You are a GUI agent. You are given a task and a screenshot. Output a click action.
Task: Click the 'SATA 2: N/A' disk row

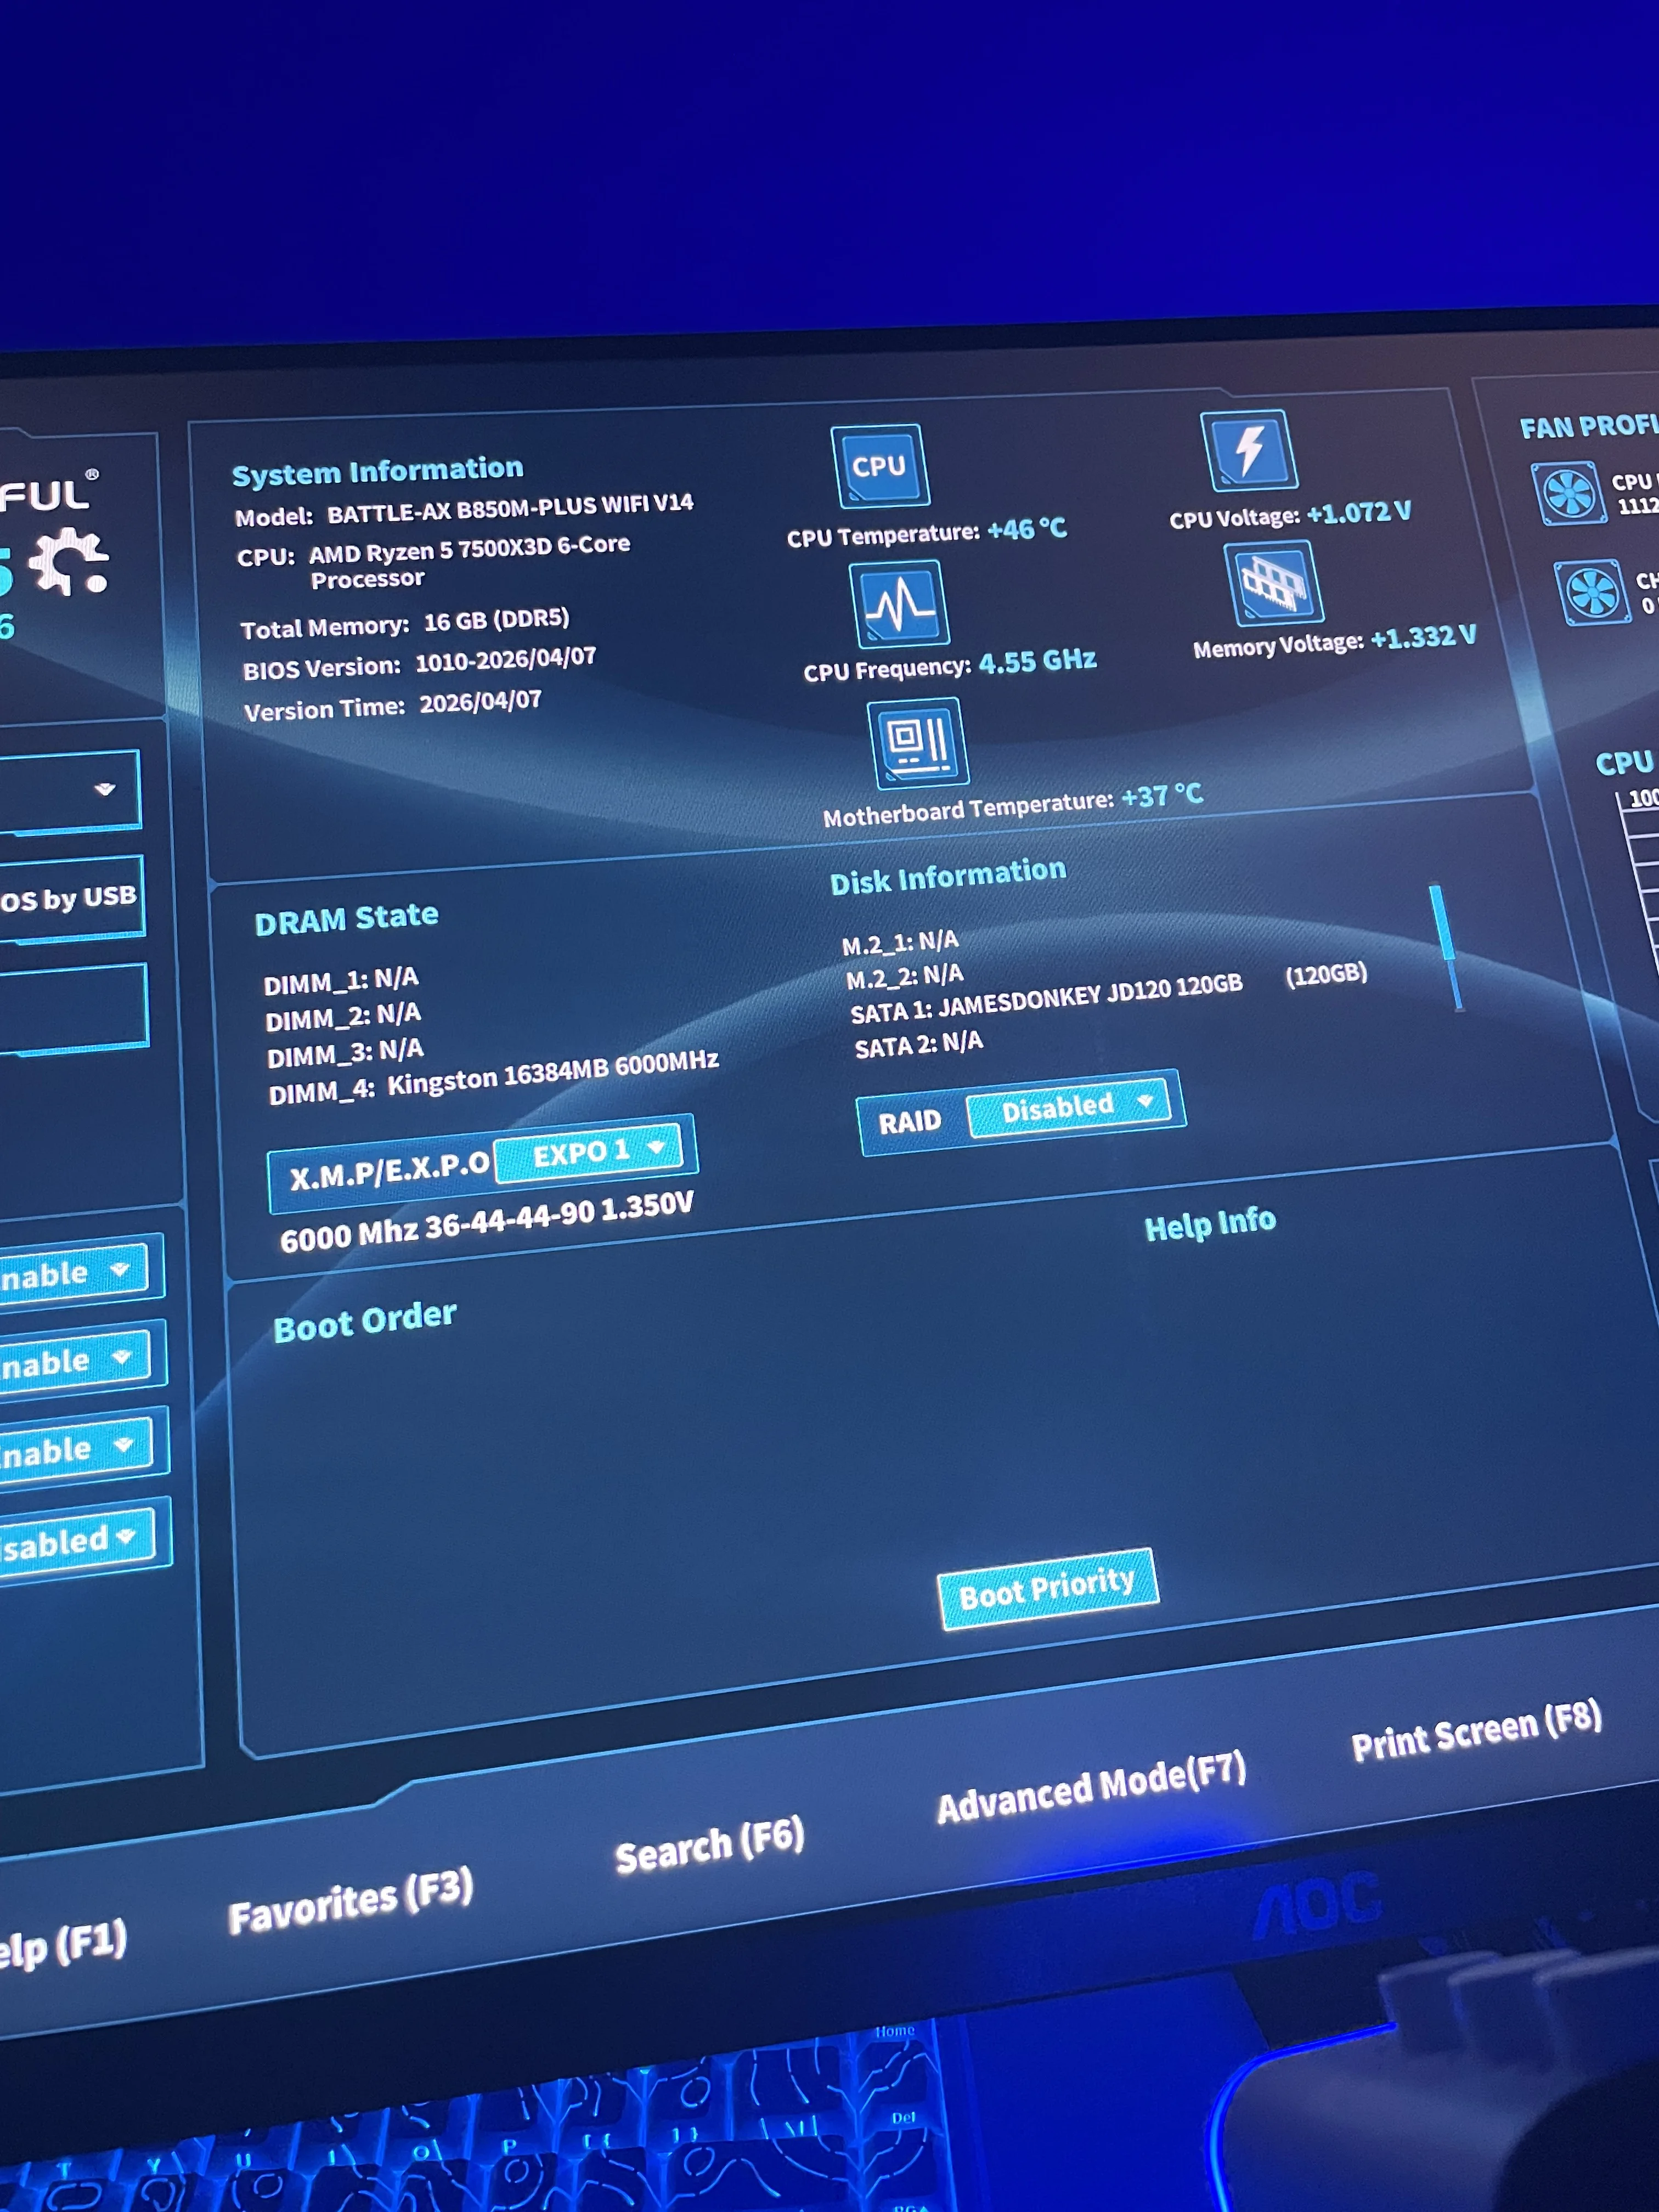919,1044
